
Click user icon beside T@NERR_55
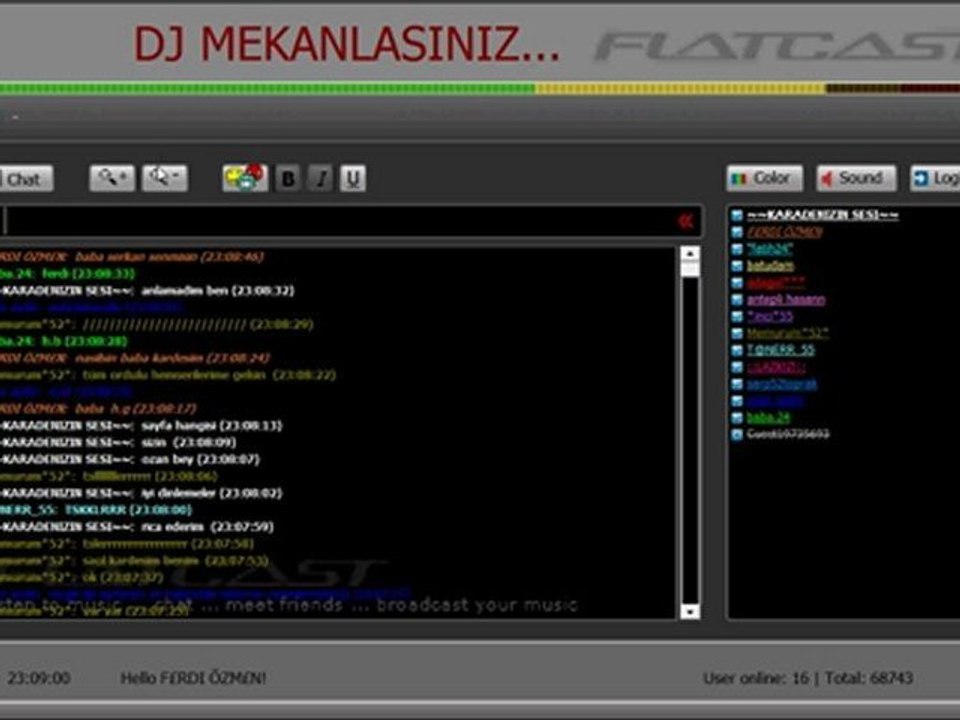pyautogui.click(x=737, y=350)
